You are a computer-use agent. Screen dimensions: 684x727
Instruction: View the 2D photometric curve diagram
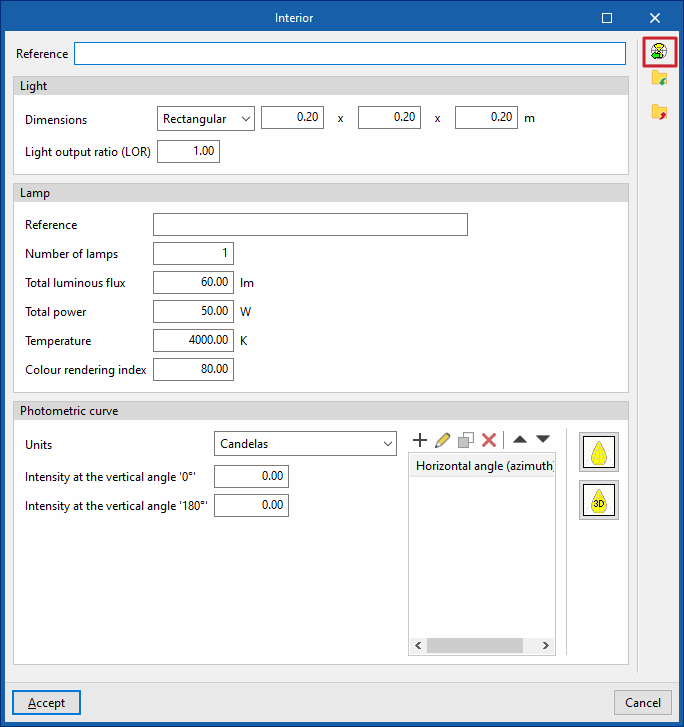pyautogui.click(x=599, y=452)
